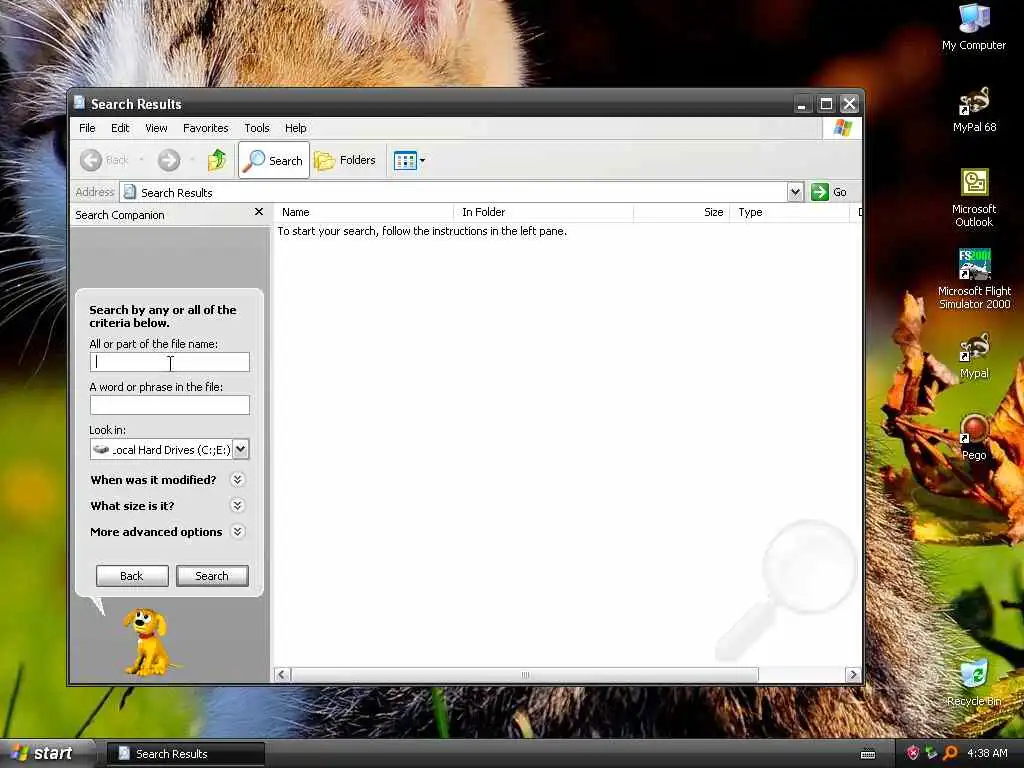
Task: Open the Favorites menu
Action: 206,128
